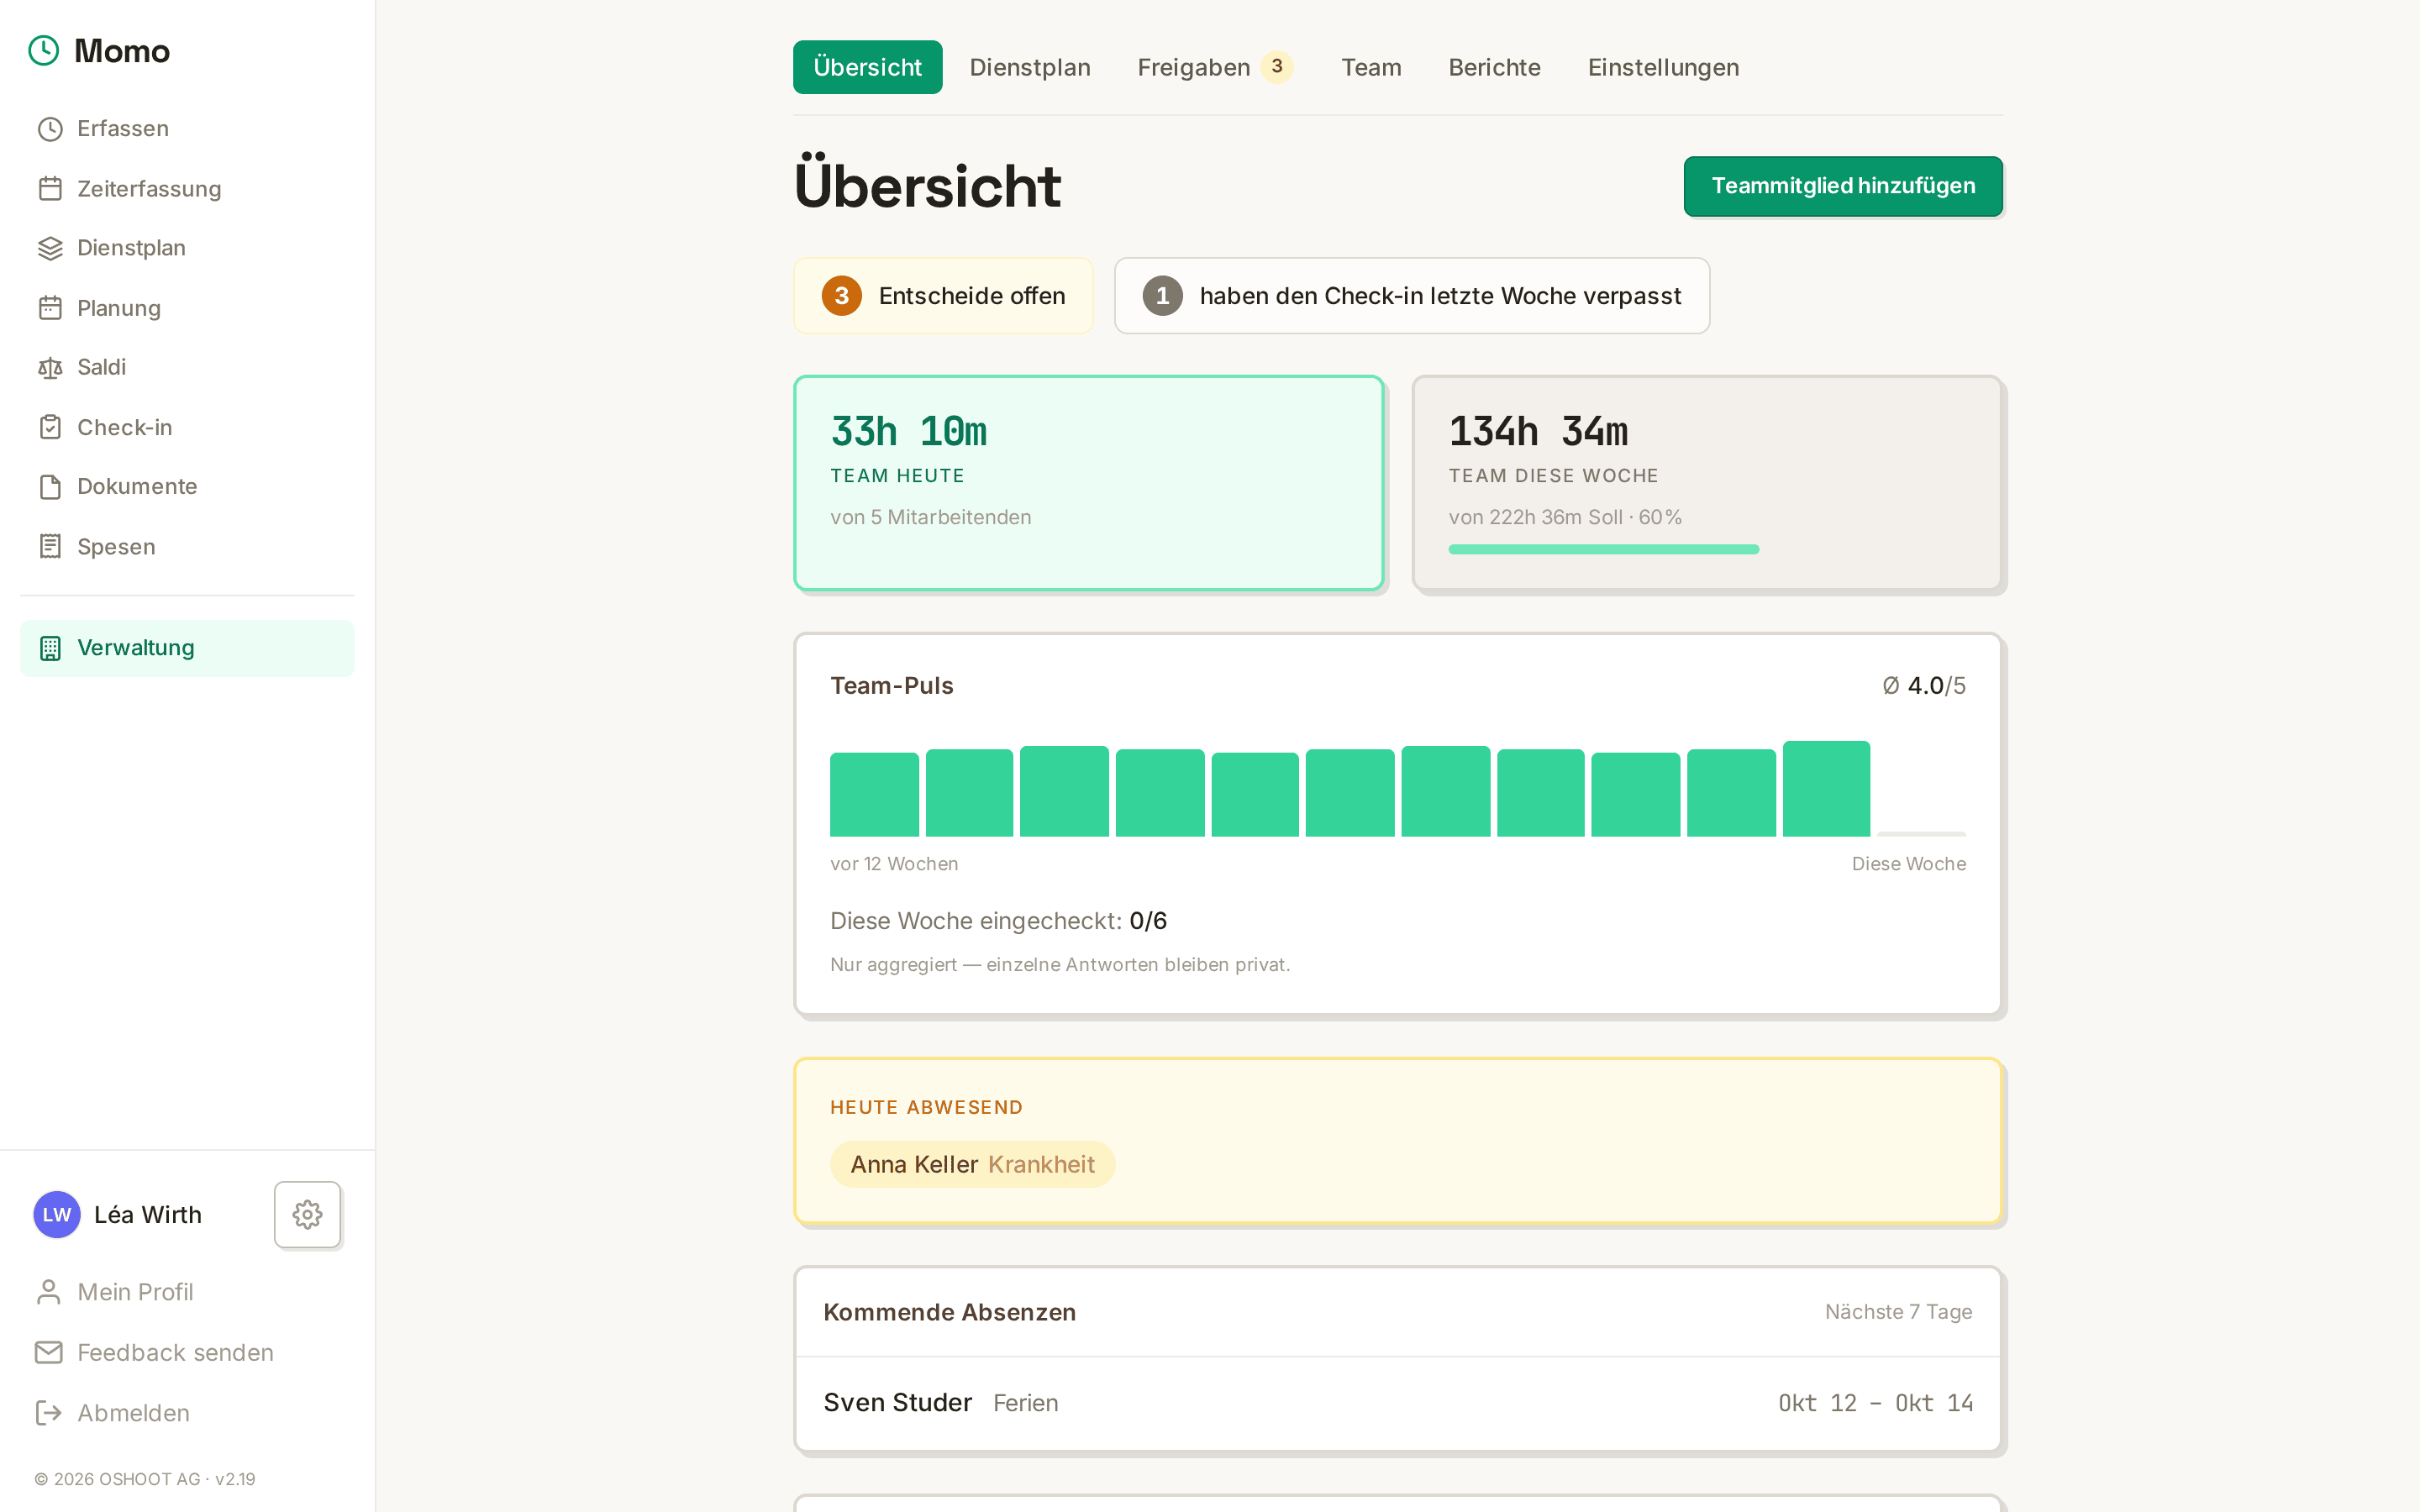2420x1512 pixels.
Task: Click the Anna Keller Krankheit chip
Action: [x=972, y=1164]
